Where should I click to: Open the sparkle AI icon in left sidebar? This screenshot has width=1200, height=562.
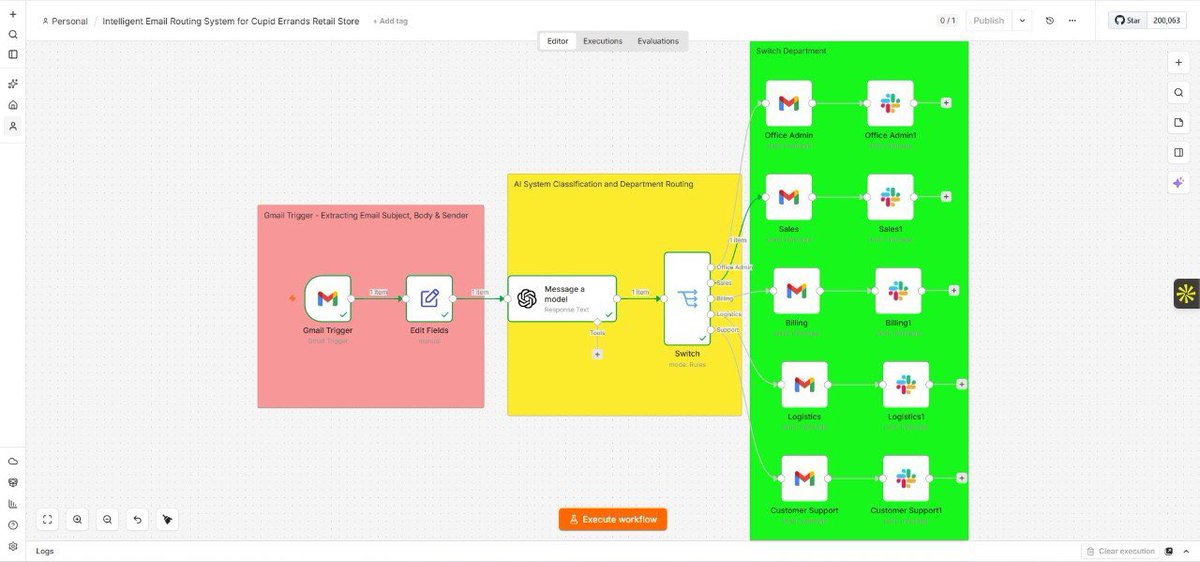pyautogui.click(x=13, y=84)
